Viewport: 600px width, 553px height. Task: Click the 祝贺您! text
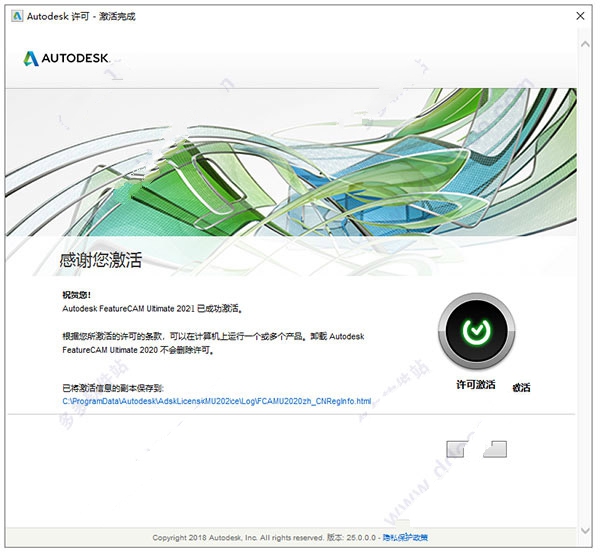pos(77,295)
